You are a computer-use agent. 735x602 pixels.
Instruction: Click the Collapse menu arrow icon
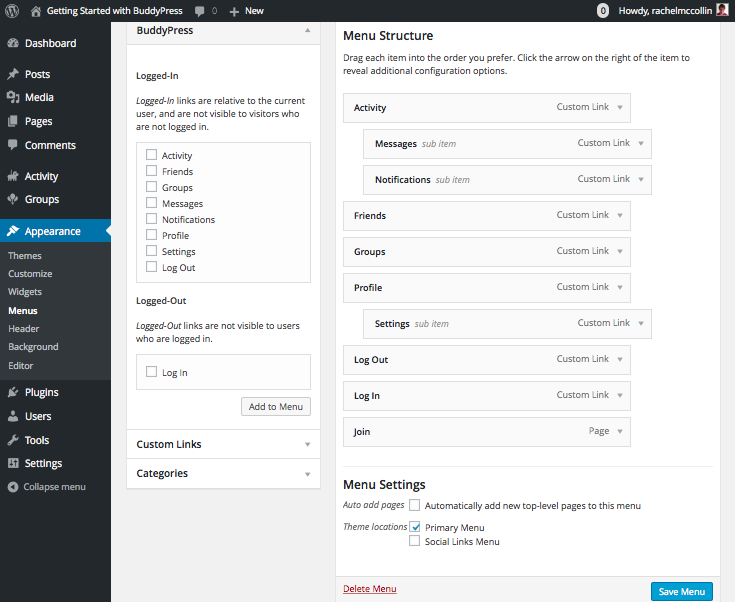coord(13,487)
